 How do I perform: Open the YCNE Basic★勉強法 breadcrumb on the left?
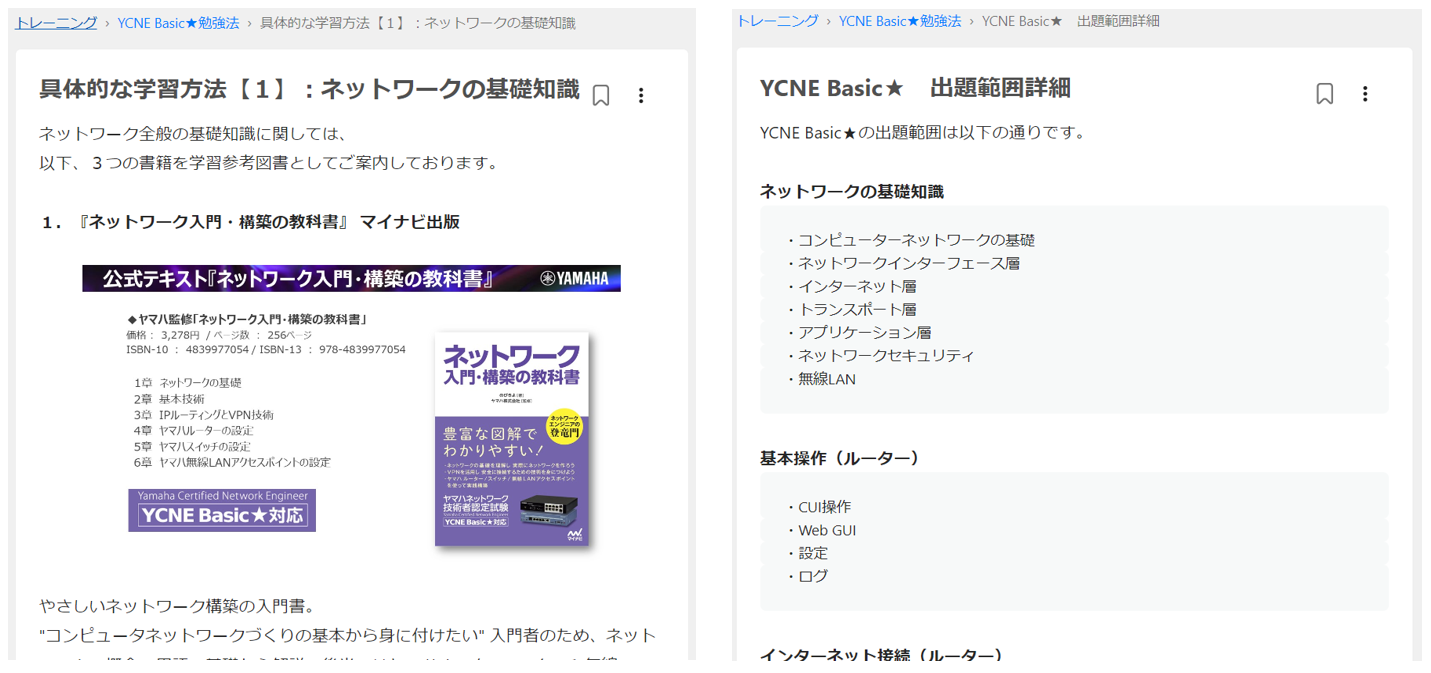178,21
